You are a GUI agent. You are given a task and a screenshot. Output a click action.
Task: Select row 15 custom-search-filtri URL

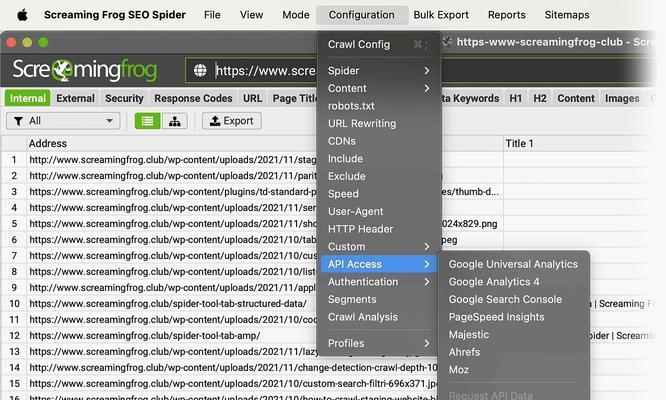(232, 383)
